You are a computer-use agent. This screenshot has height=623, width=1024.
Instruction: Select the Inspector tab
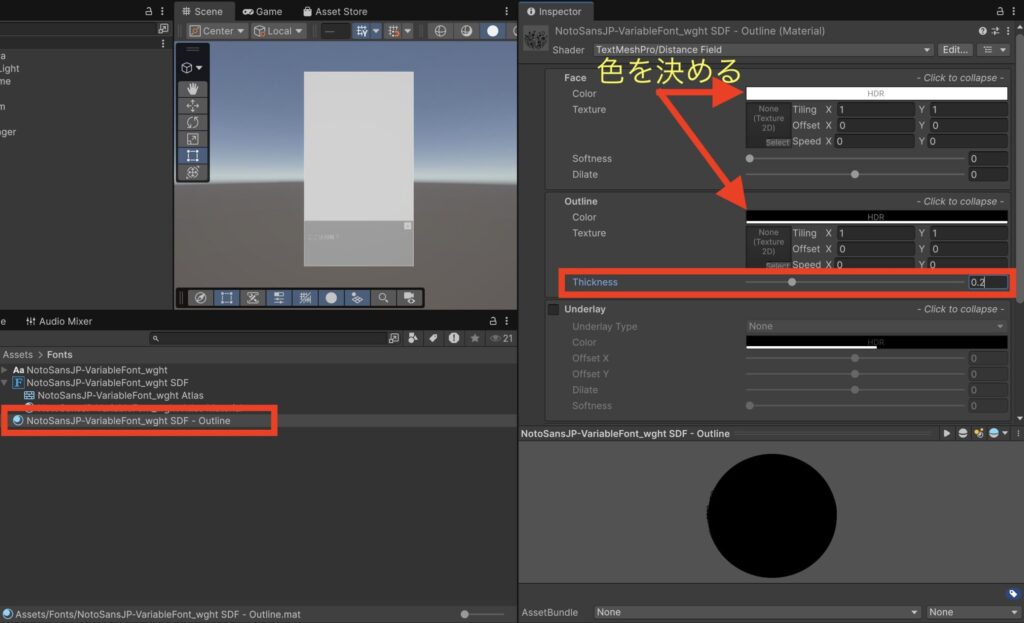pos(554,11)
